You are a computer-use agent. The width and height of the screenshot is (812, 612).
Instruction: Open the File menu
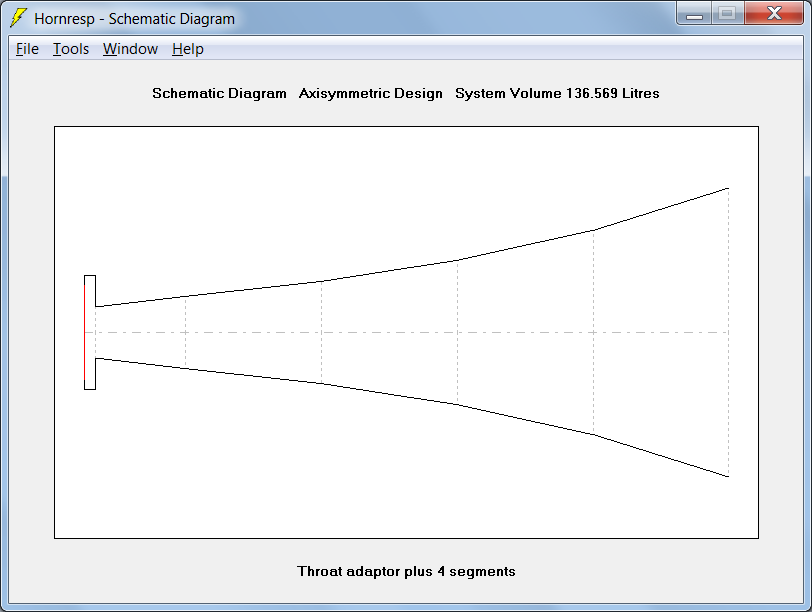[27, 49]
